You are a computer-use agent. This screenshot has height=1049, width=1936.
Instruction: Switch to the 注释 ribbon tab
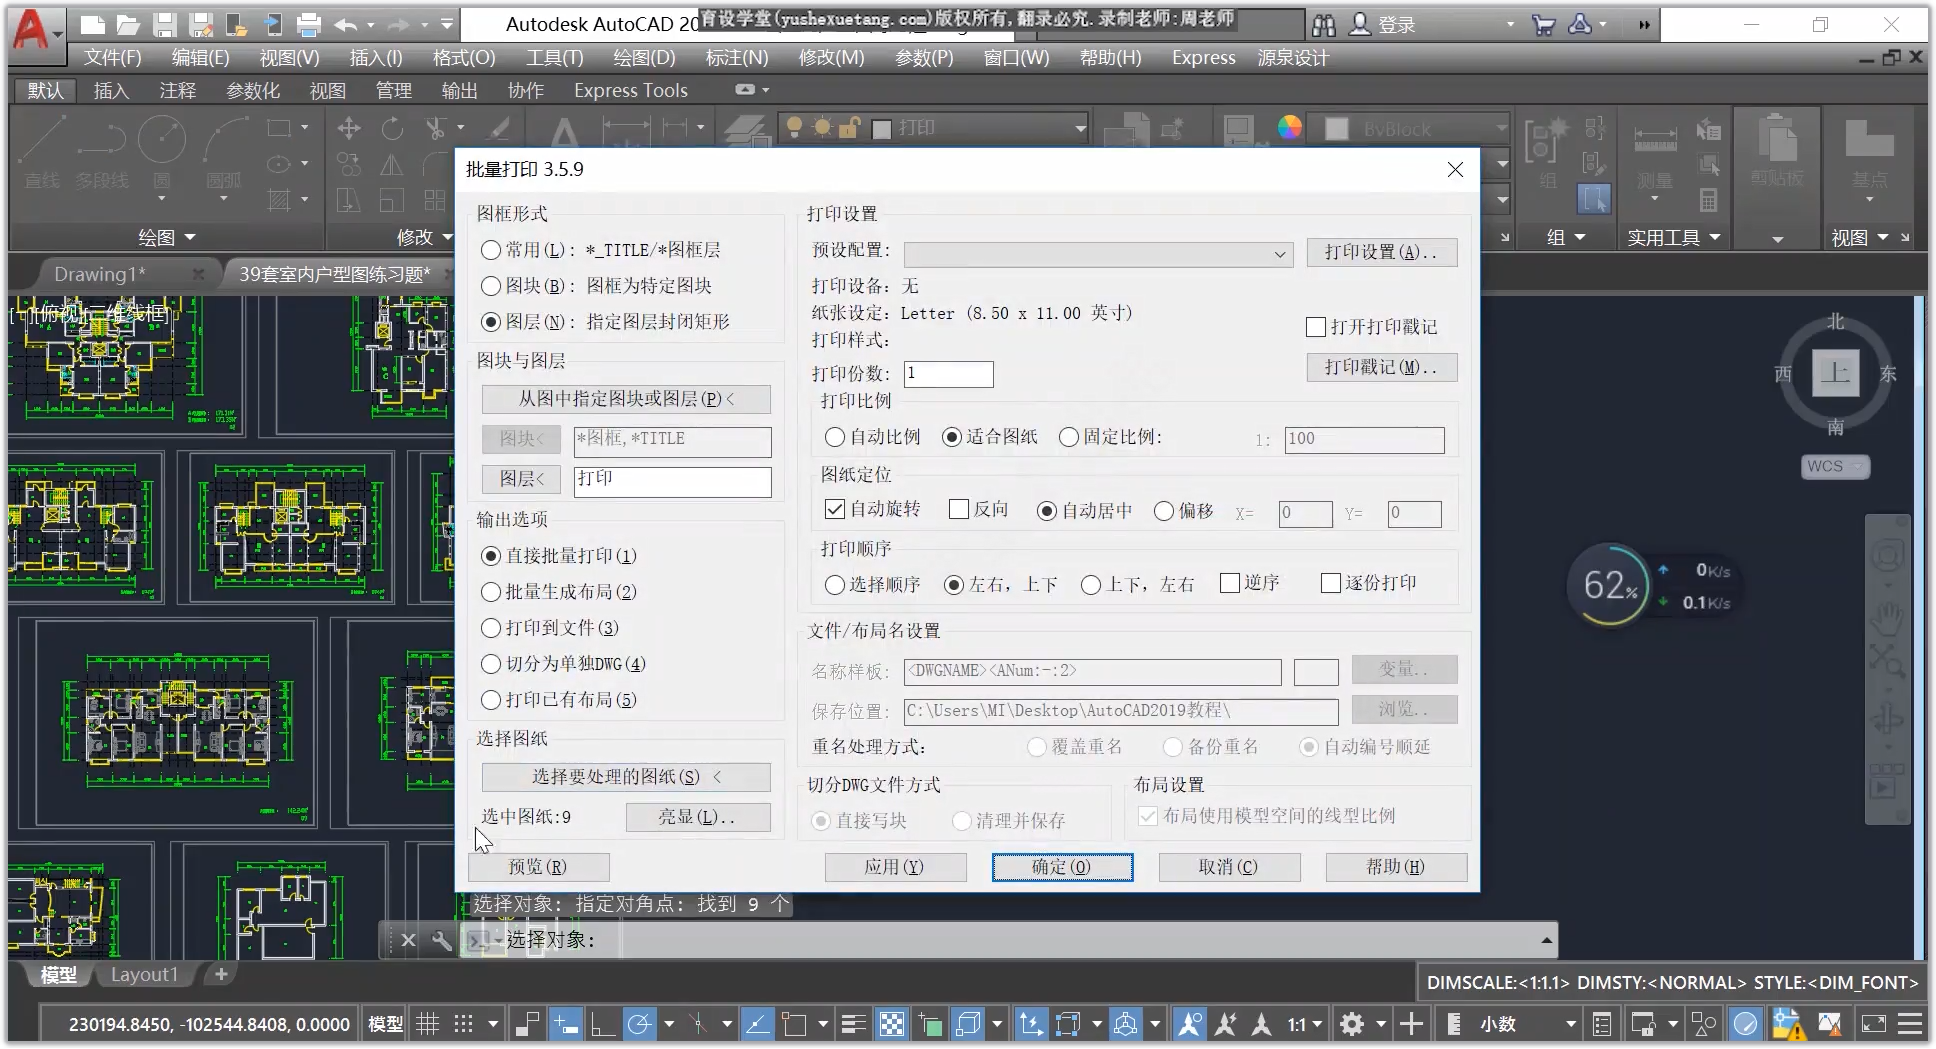point(178,91)
